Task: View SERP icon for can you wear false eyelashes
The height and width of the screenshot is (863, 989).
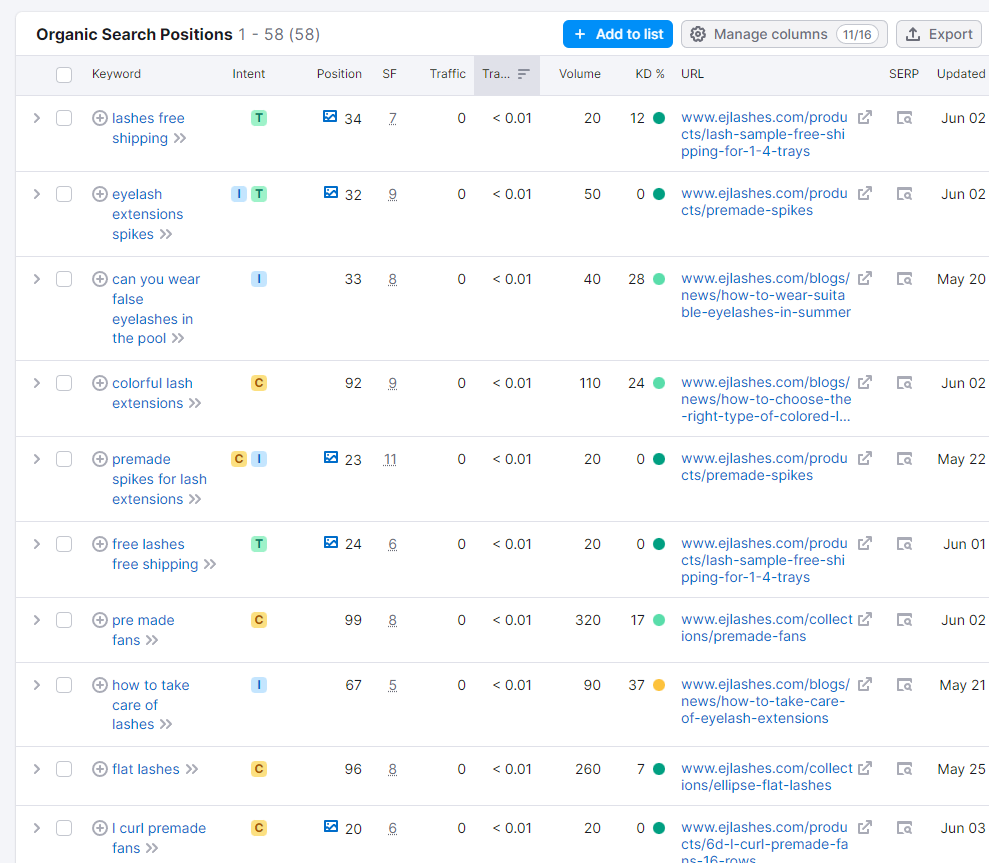Action: pos(904,279)
